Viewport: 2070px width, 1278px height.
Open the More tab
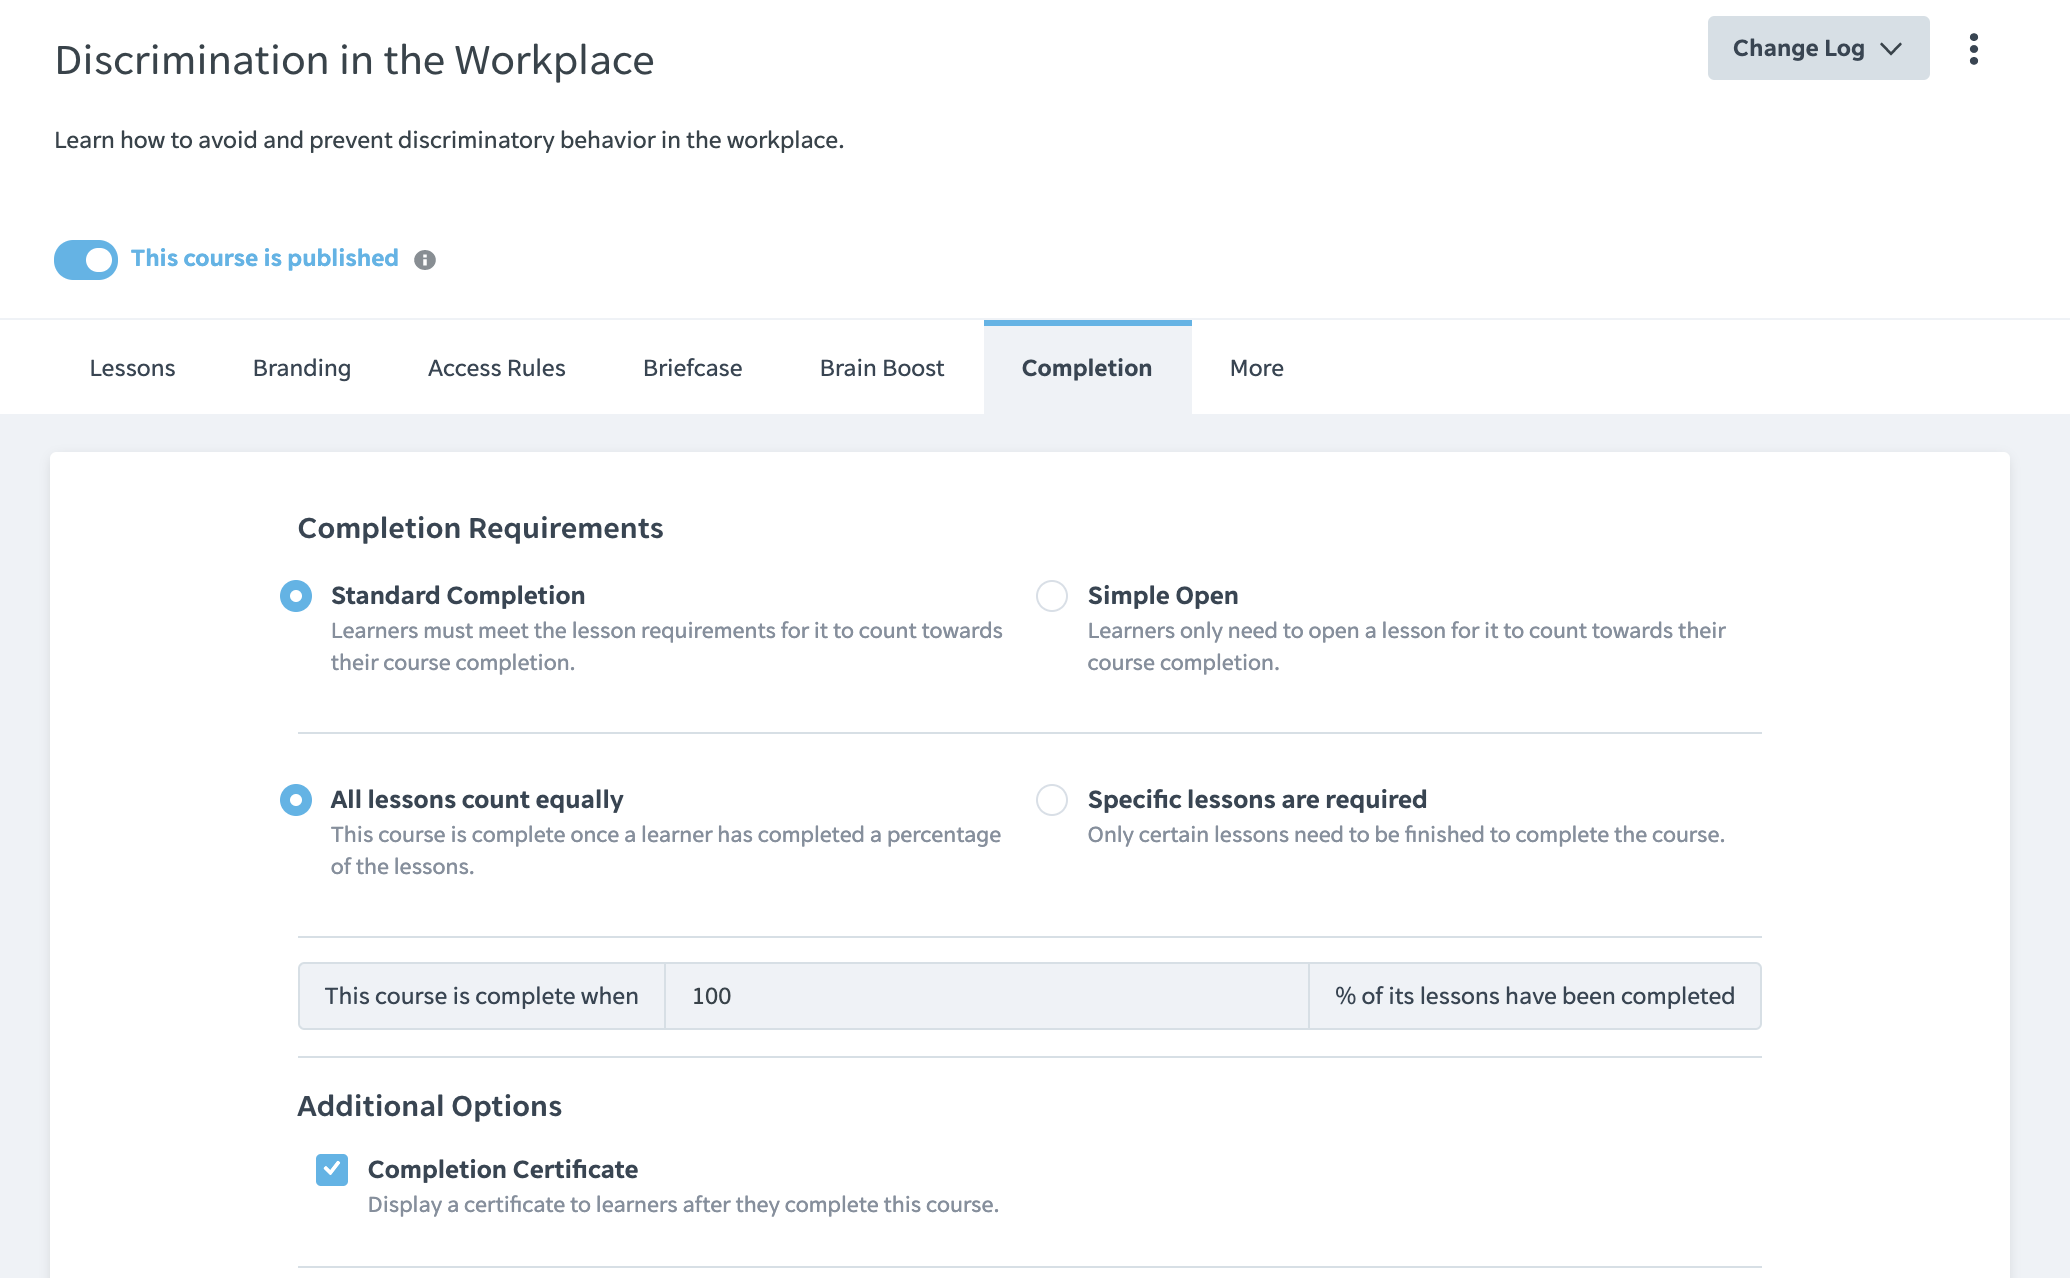click(x=1257, y=368)
